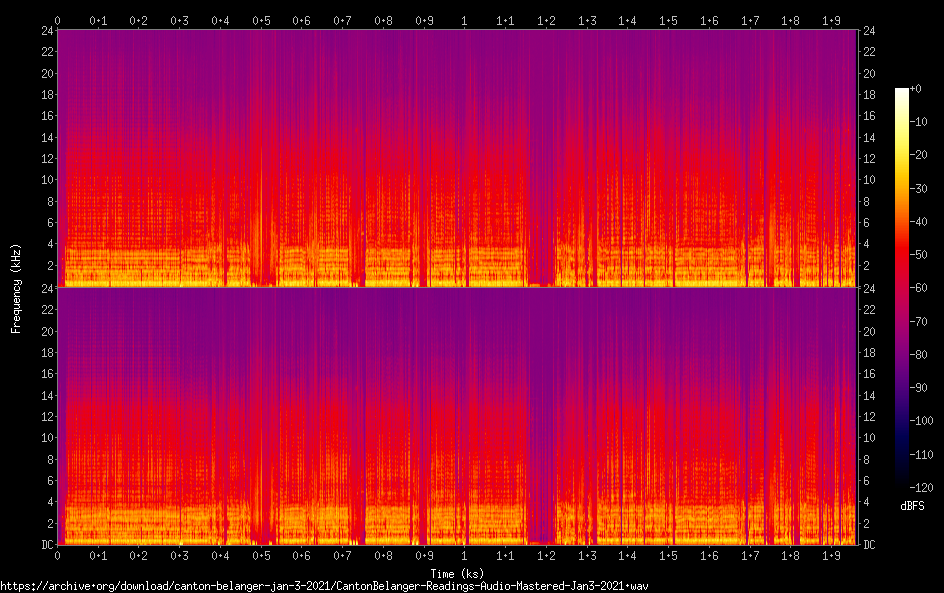Click "0.5" tick on the top time axis

click(261, 21)
